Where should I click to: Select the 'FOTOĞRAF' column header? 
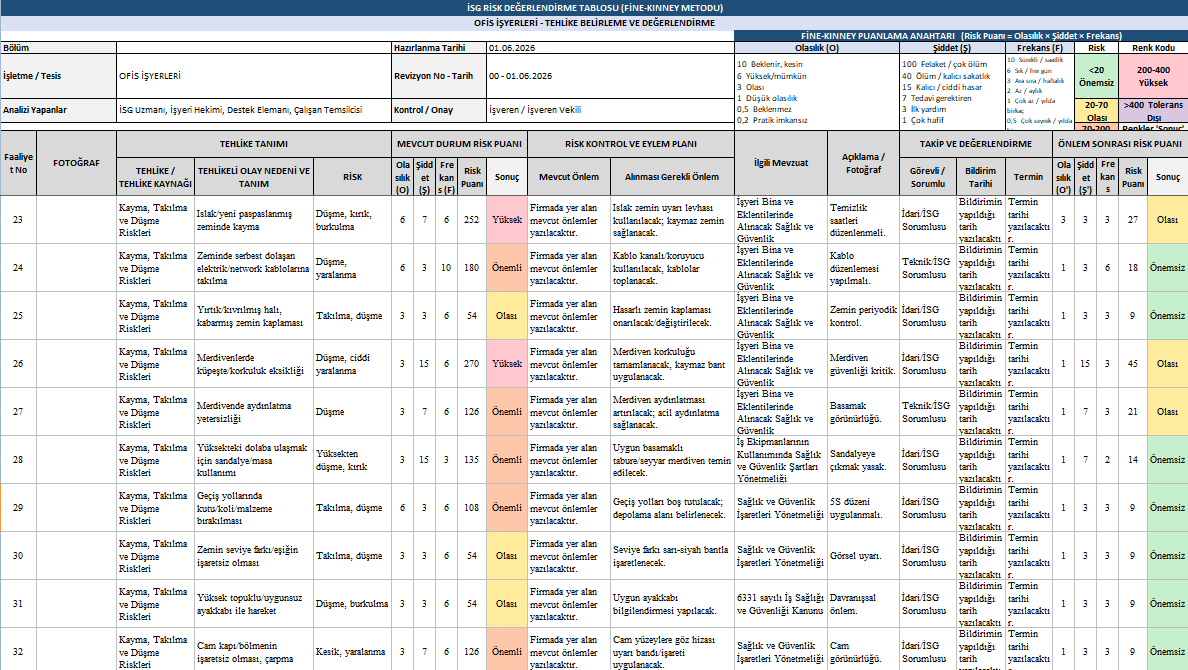click(77, 163)
